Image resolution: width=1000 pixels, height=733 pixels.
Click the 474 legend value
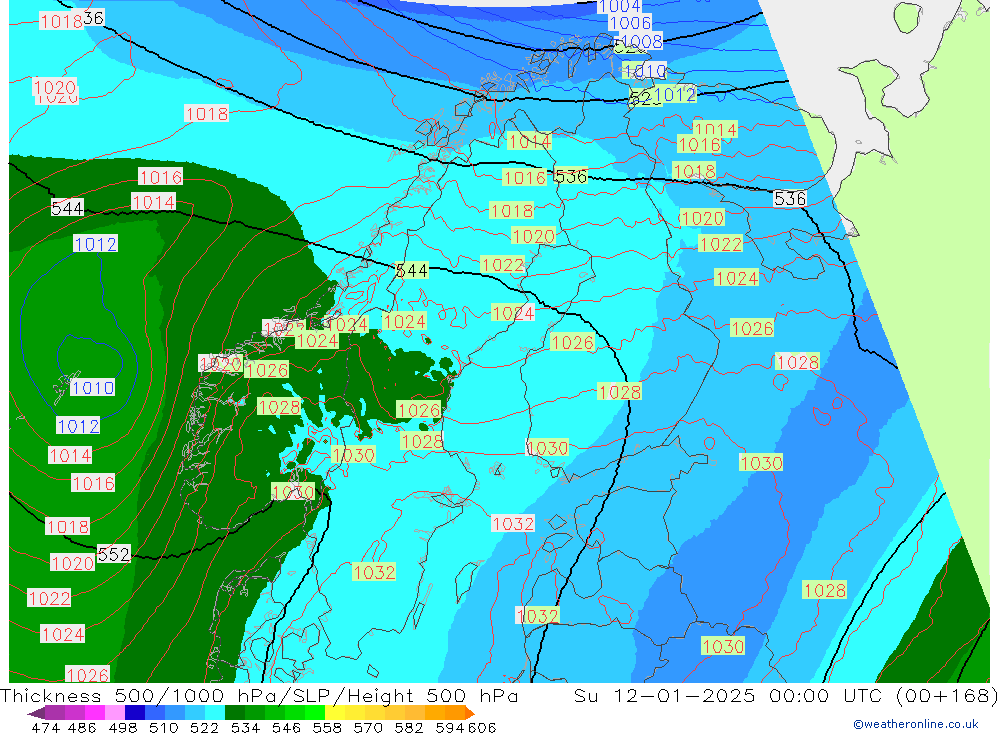pyautogui.click(x=45, y=727)
